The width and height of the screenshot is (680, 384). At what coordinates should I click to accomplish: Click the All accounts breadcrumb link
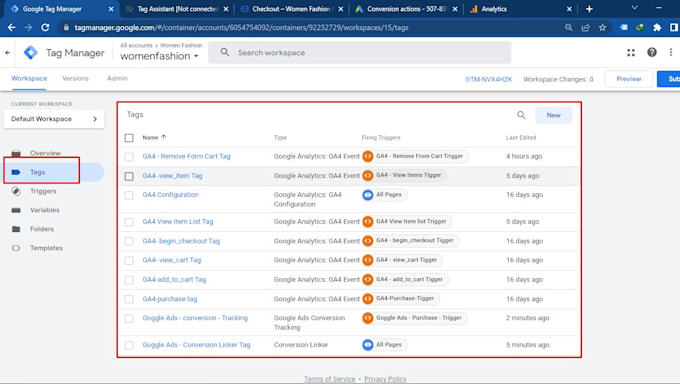(x=136, y=45)
